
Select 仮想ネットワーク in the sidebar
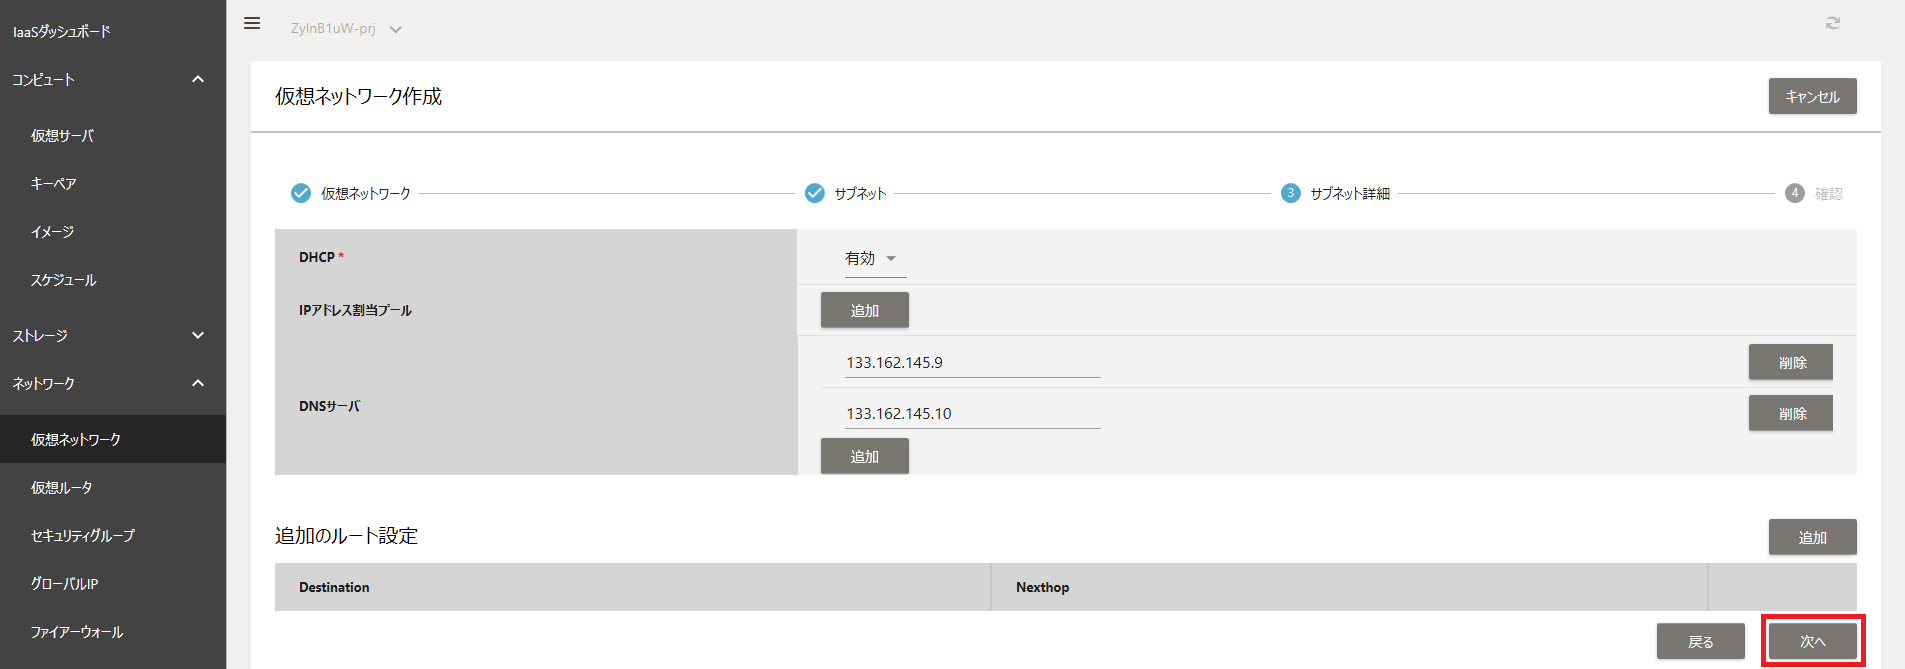click(113, 439)
